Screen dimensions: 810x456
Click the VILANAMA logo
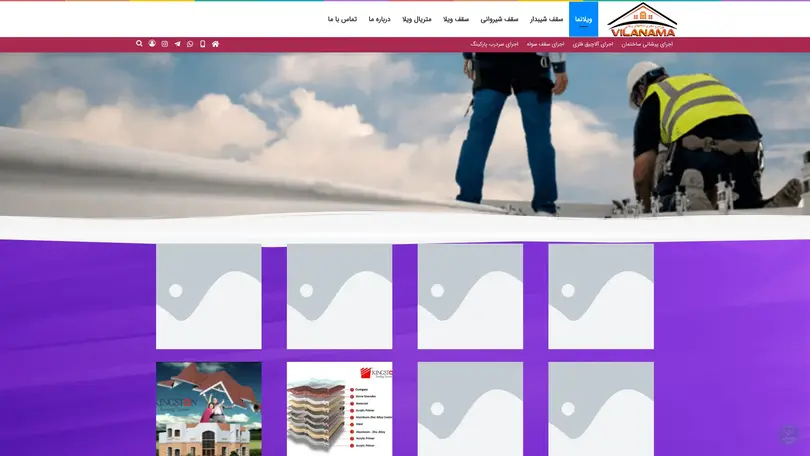(x=642, y=20)
